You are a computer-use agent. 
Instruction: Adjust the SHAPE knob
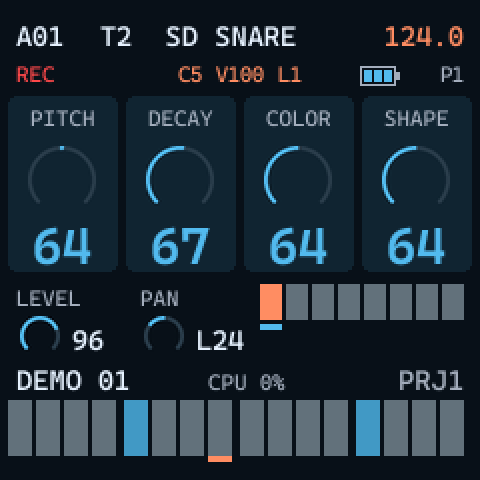coord(416,176)
